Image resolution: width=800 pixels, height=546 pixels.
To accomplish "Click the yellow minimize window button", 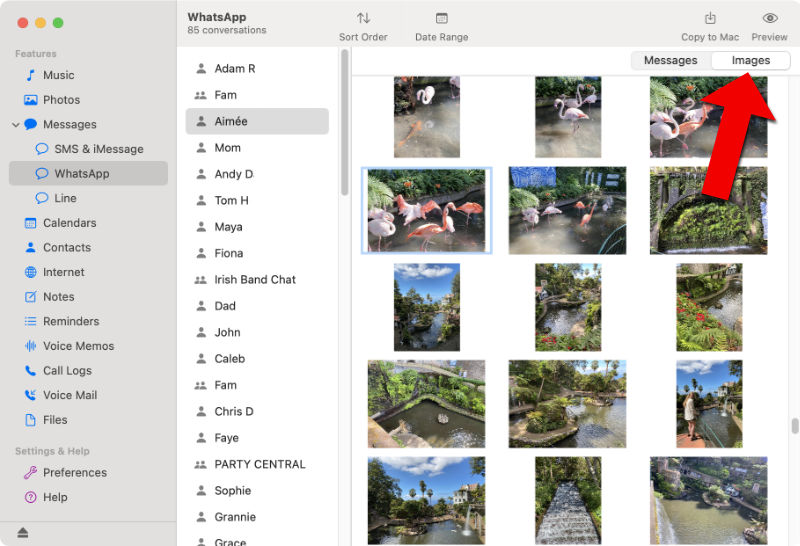I will click(x=40, y=22).
